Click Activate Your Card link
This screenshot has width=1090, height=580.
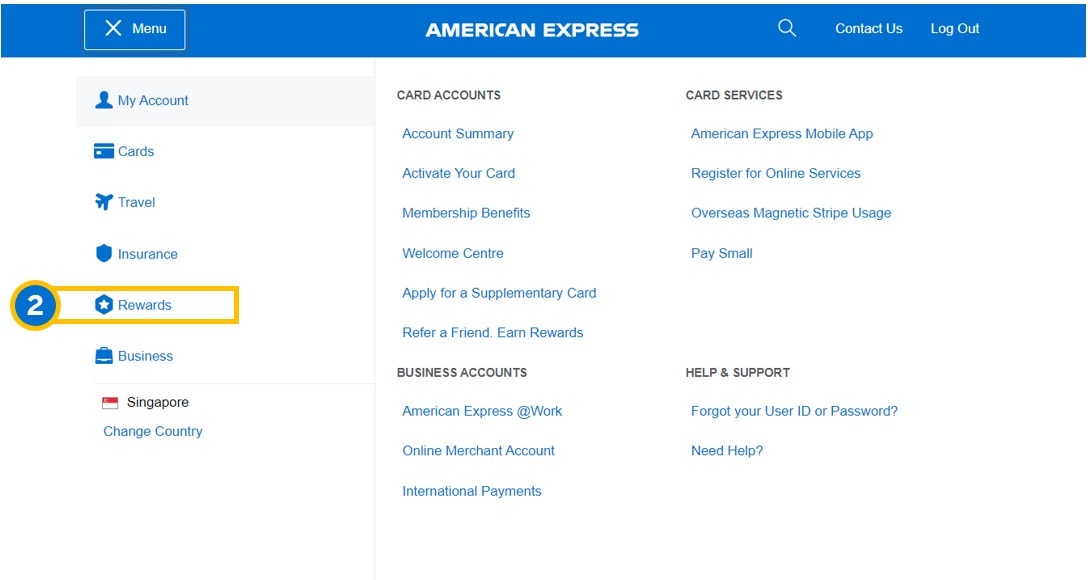458,173
